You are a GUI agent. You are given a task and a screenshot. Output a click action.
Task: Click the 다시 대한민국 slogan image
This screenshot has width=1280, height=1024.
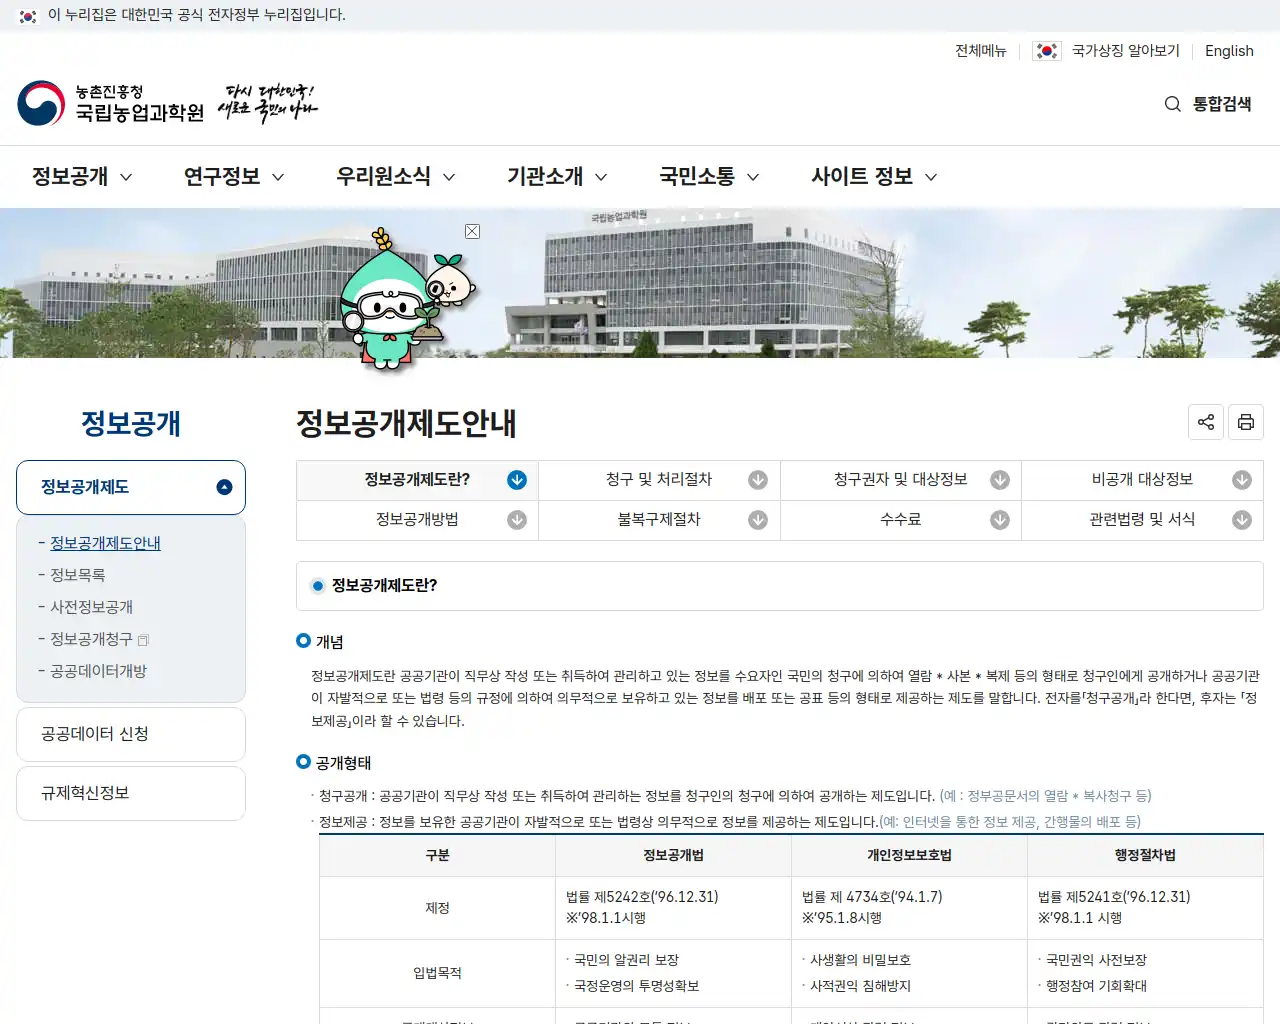pos(268,103)
